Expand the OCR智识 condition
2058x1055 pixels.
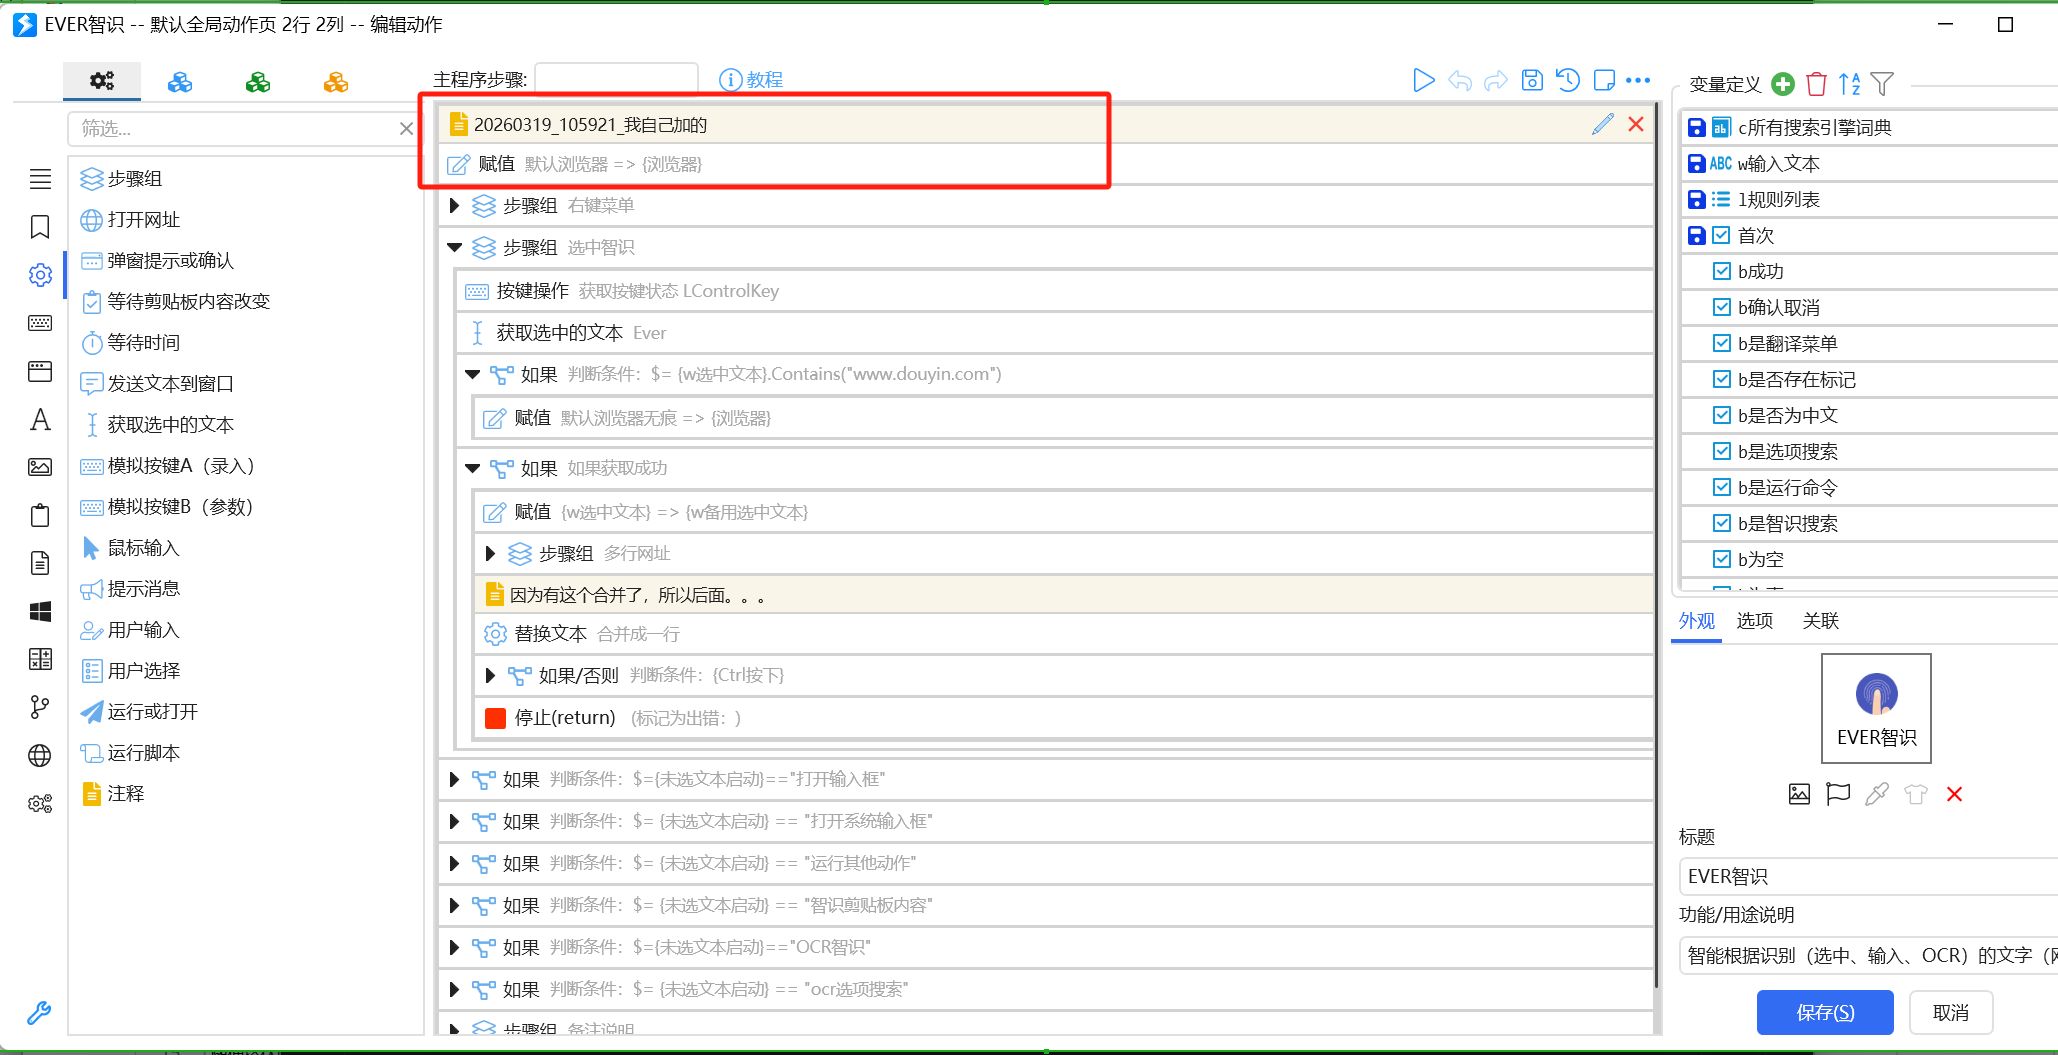click(454, 947)
